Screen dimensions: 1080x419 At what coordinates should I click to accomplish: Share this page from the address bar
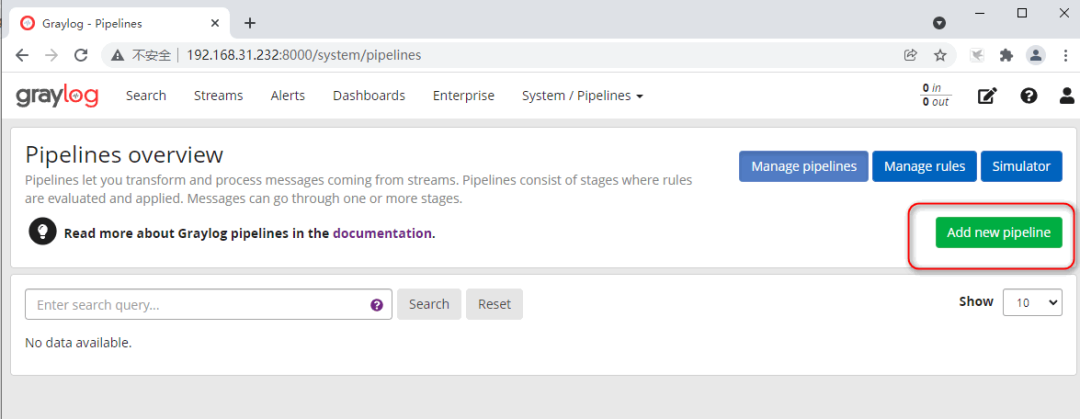coord(910,55)
